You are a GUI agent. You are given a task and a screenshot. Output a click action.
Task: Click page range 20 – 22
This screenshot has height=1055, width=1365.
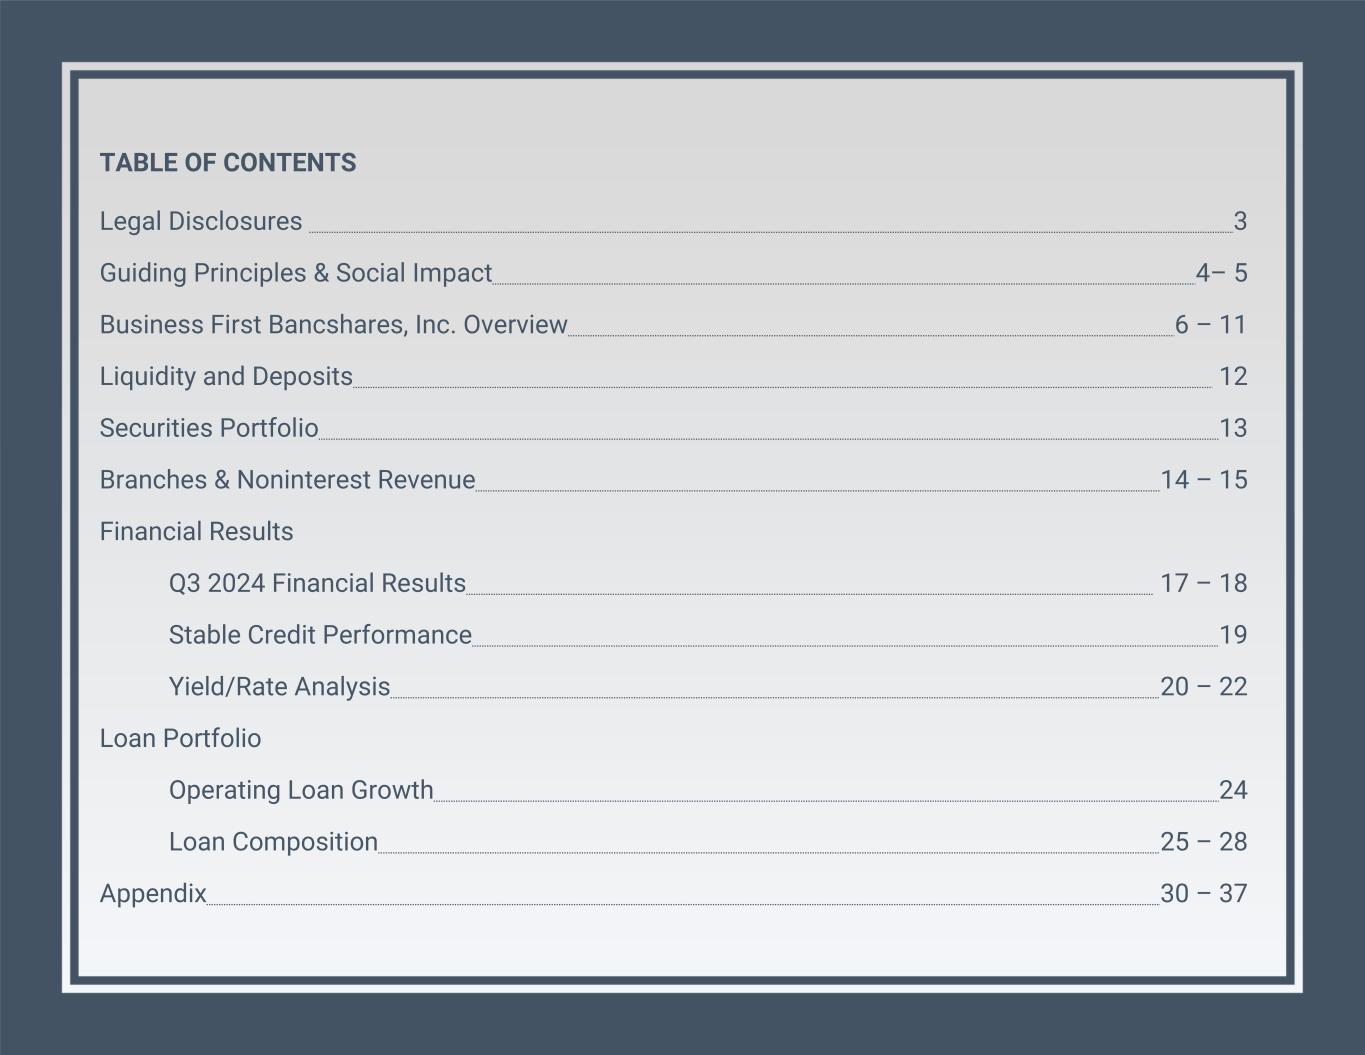coord(1204,687)
